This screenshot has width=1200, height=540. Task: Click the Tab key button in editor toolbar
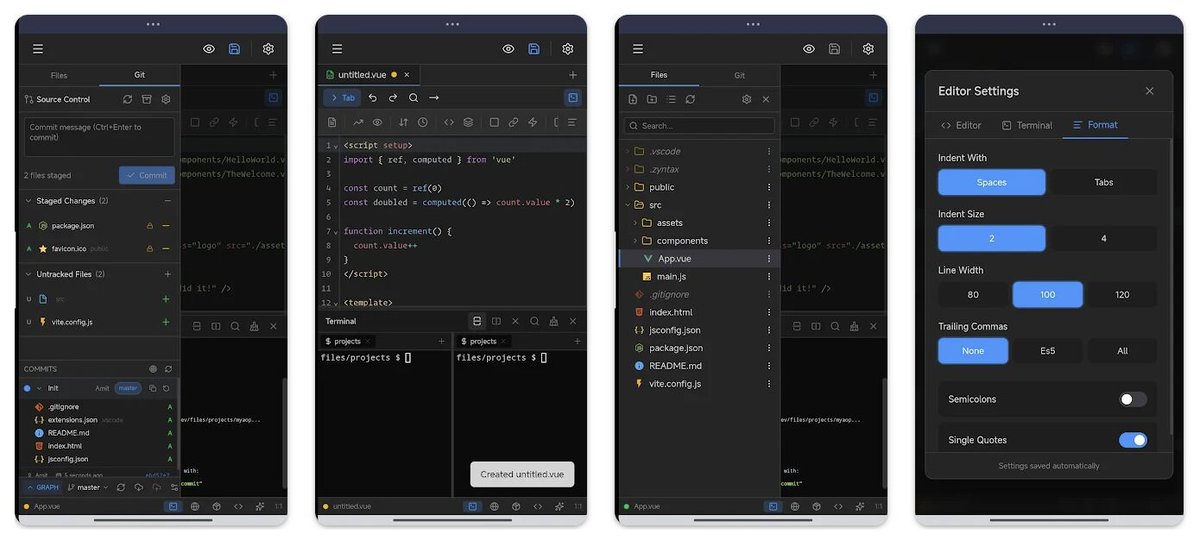[x=342, y=98]
